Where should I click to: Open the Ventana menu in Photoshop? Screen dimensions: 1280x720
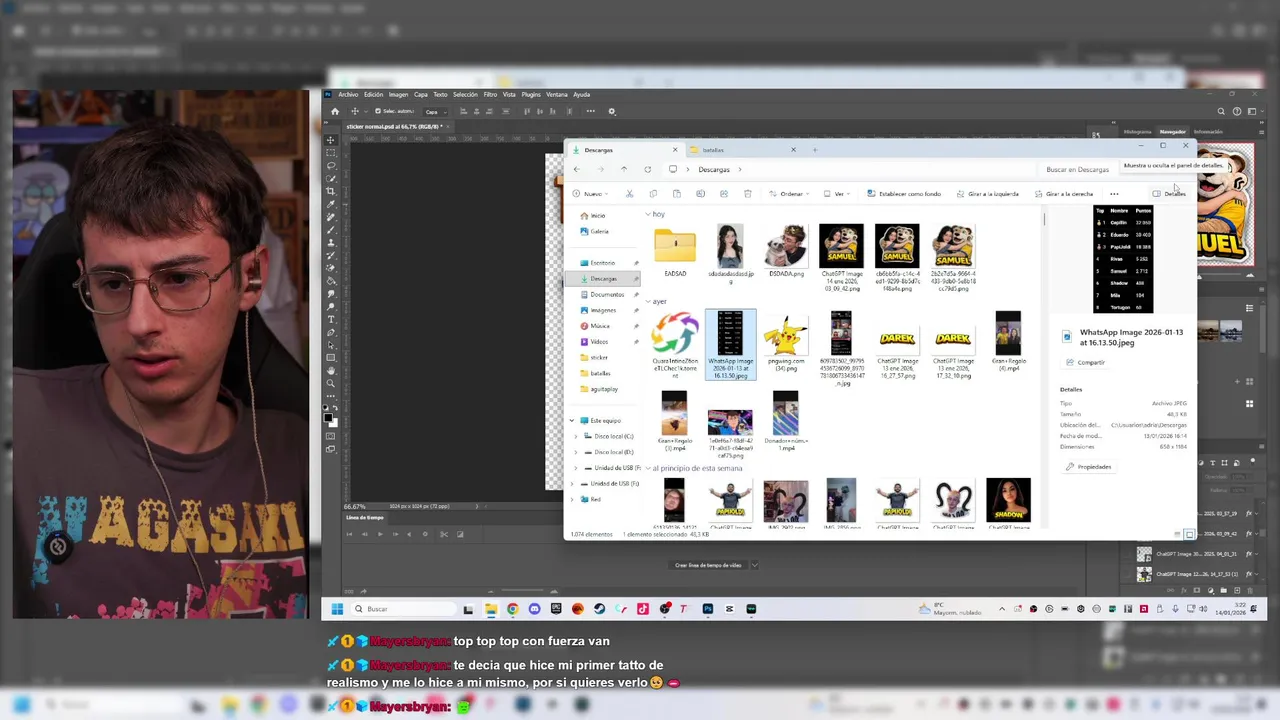557,95
